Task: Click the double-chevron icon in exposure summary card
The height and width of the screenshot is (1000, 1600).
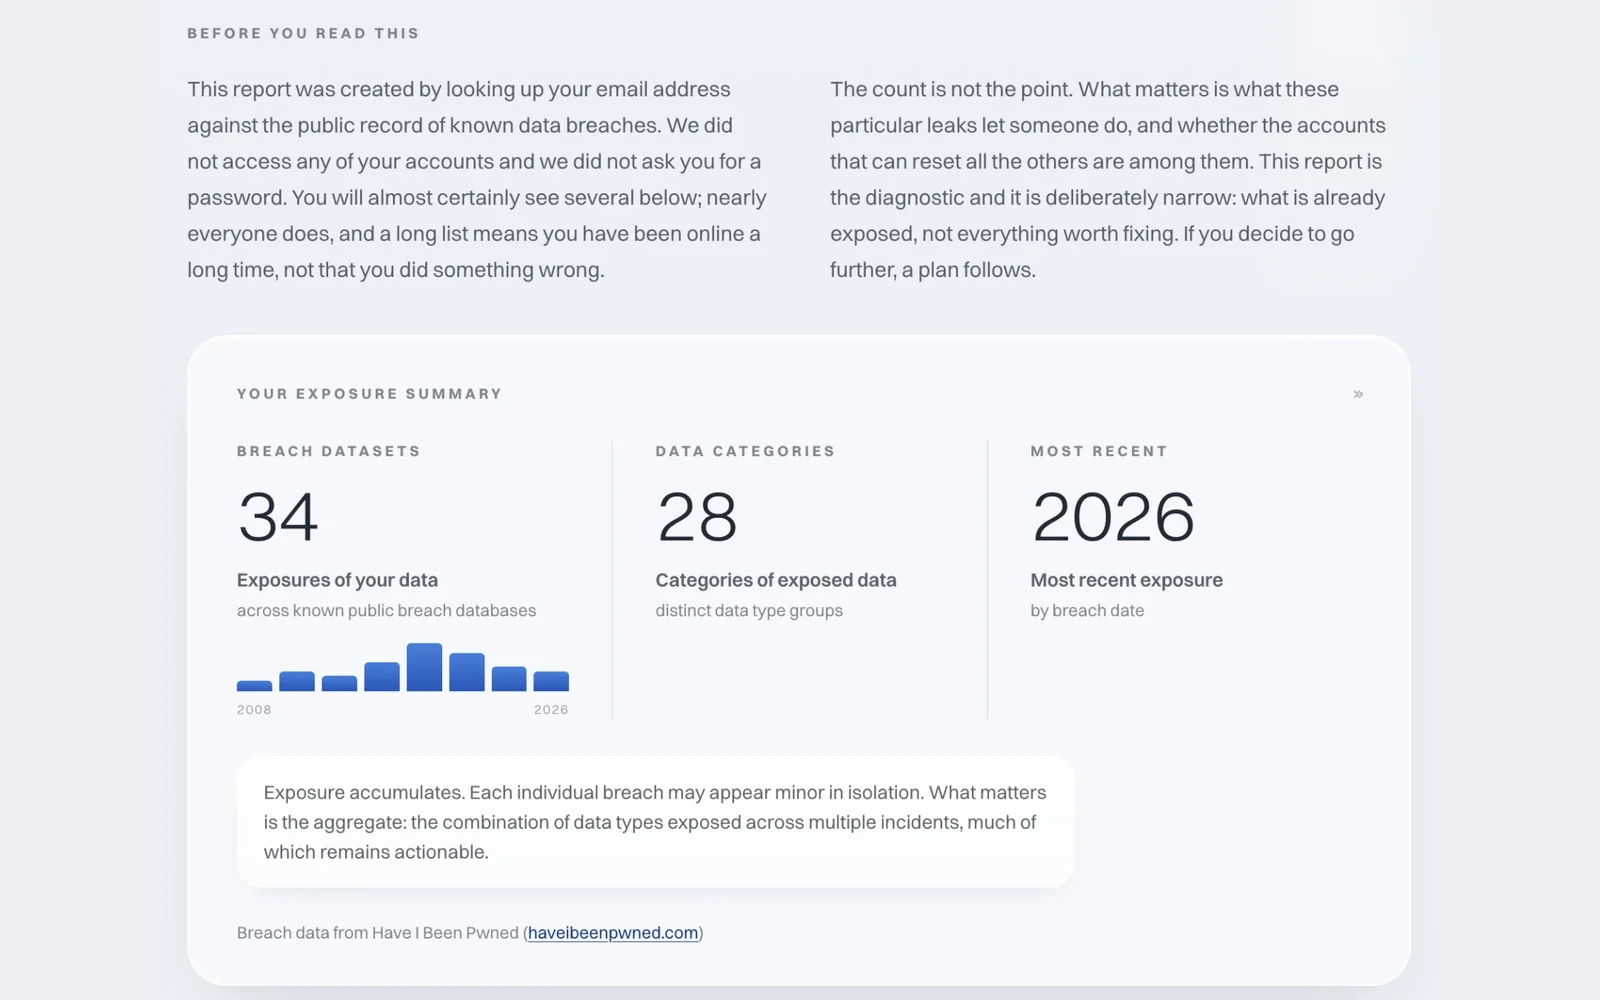Action: tap(1358, 394)
